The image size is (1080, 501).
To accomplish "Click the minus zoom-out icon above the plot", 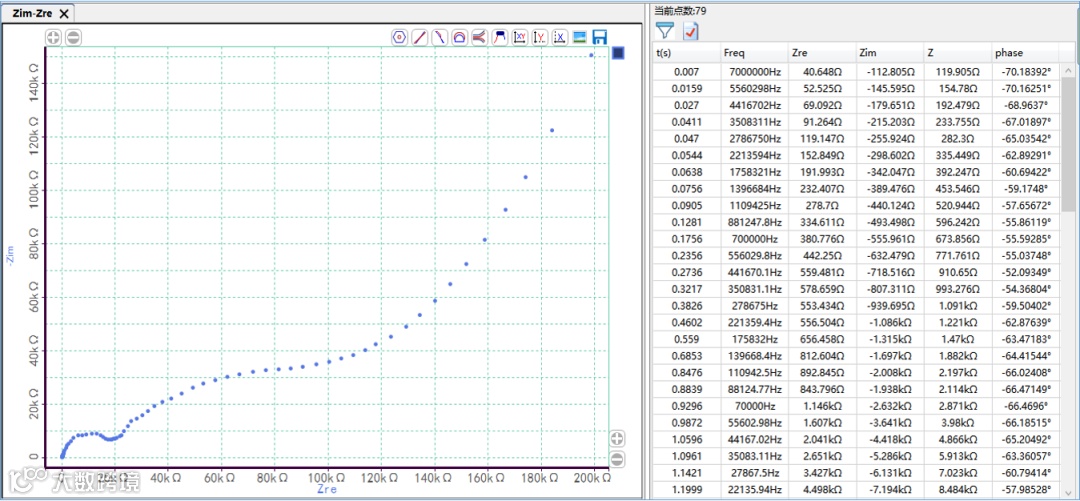I will click(73, 37).
